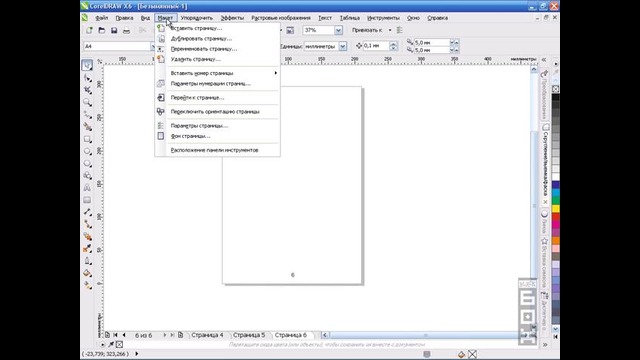The height and width of the screenshot is (360, 640).
Task: Add a page with icon left of Страница 4
Action: pyautogui.click(x=180, y=335)
